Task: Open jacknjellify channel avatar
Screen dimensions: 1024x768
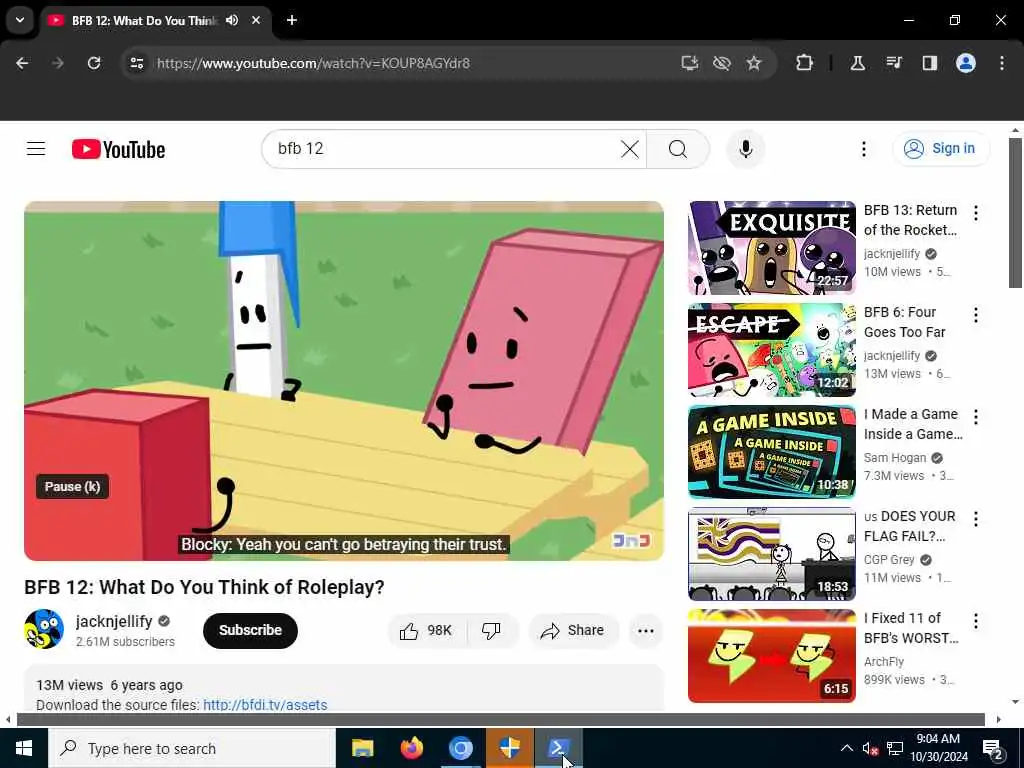Action: pos(44,629)
